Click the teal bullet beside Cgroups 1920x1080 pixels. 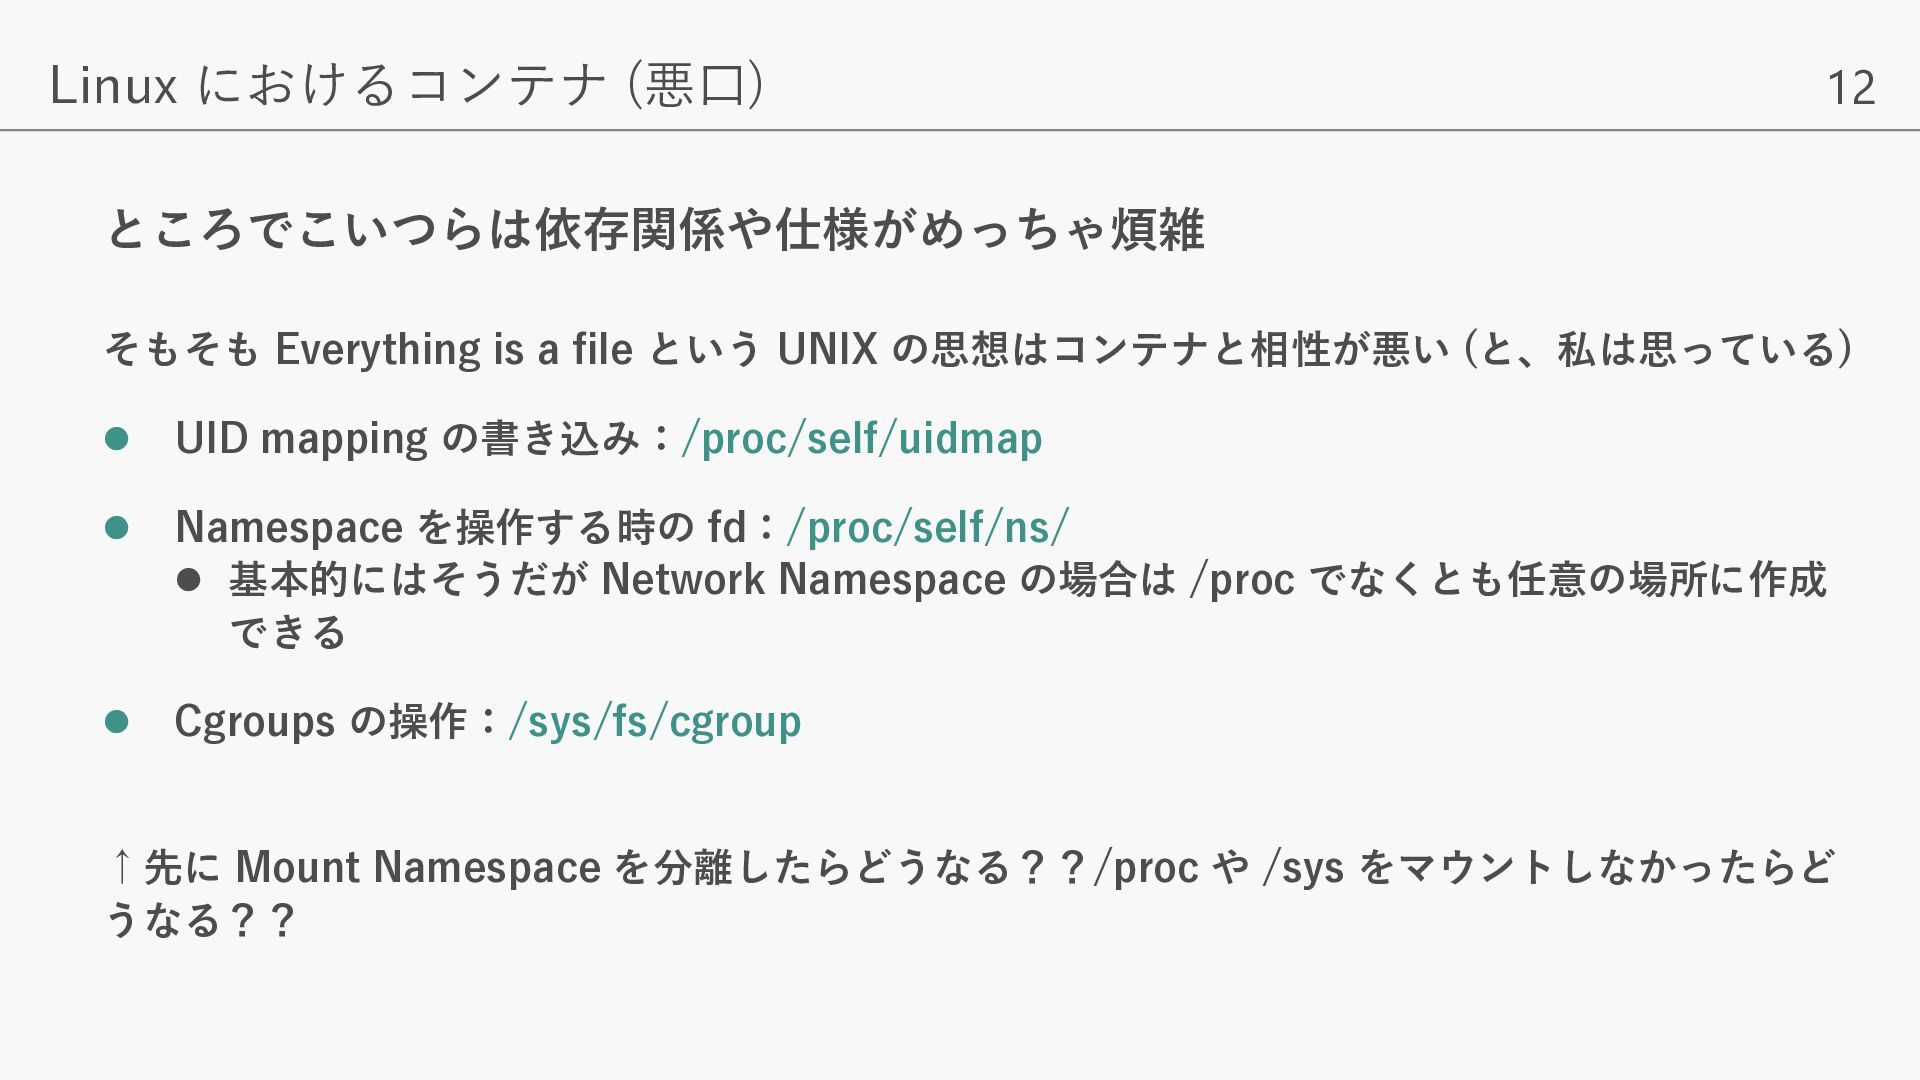(x=117, y=721)
